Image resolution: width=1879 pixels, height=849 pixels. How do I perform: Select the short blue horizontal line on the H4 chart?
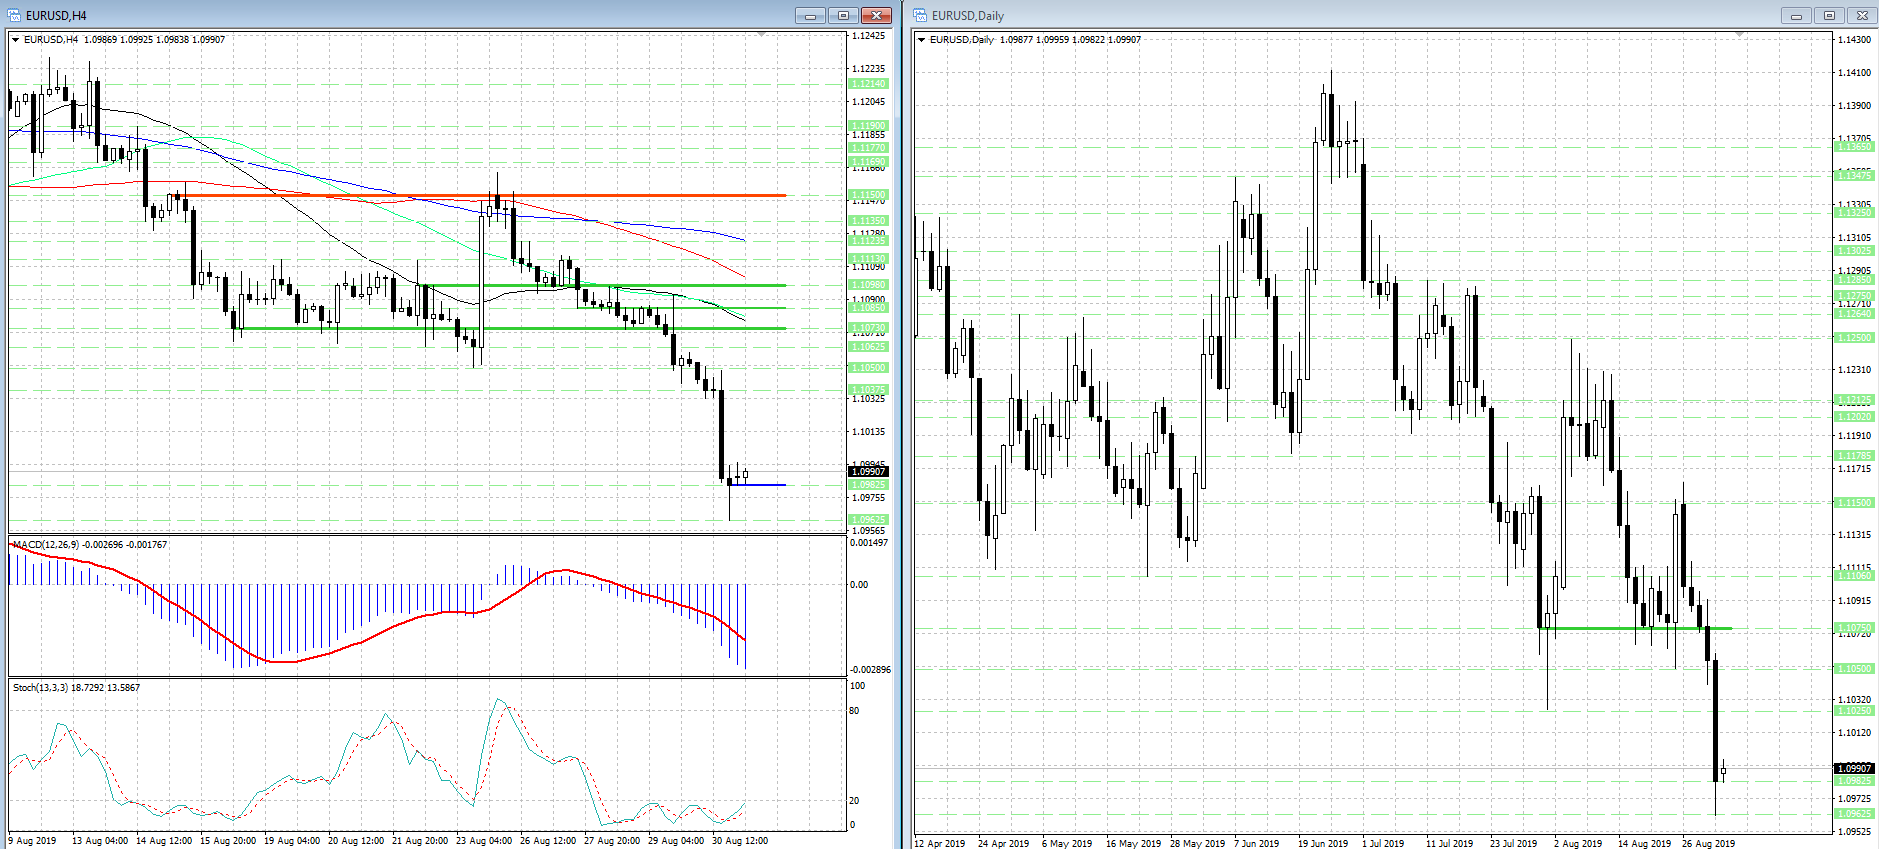(x=758, y=485)
